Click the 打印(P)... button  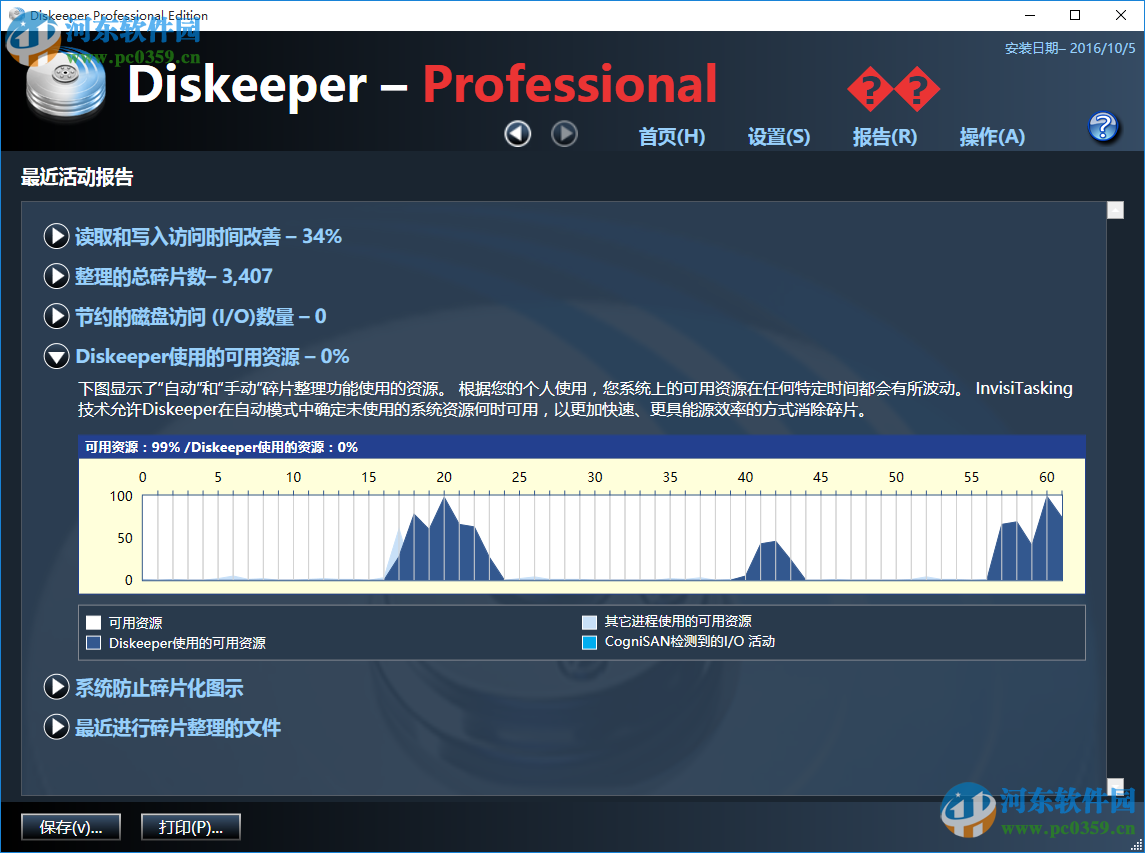pos(190,827)
